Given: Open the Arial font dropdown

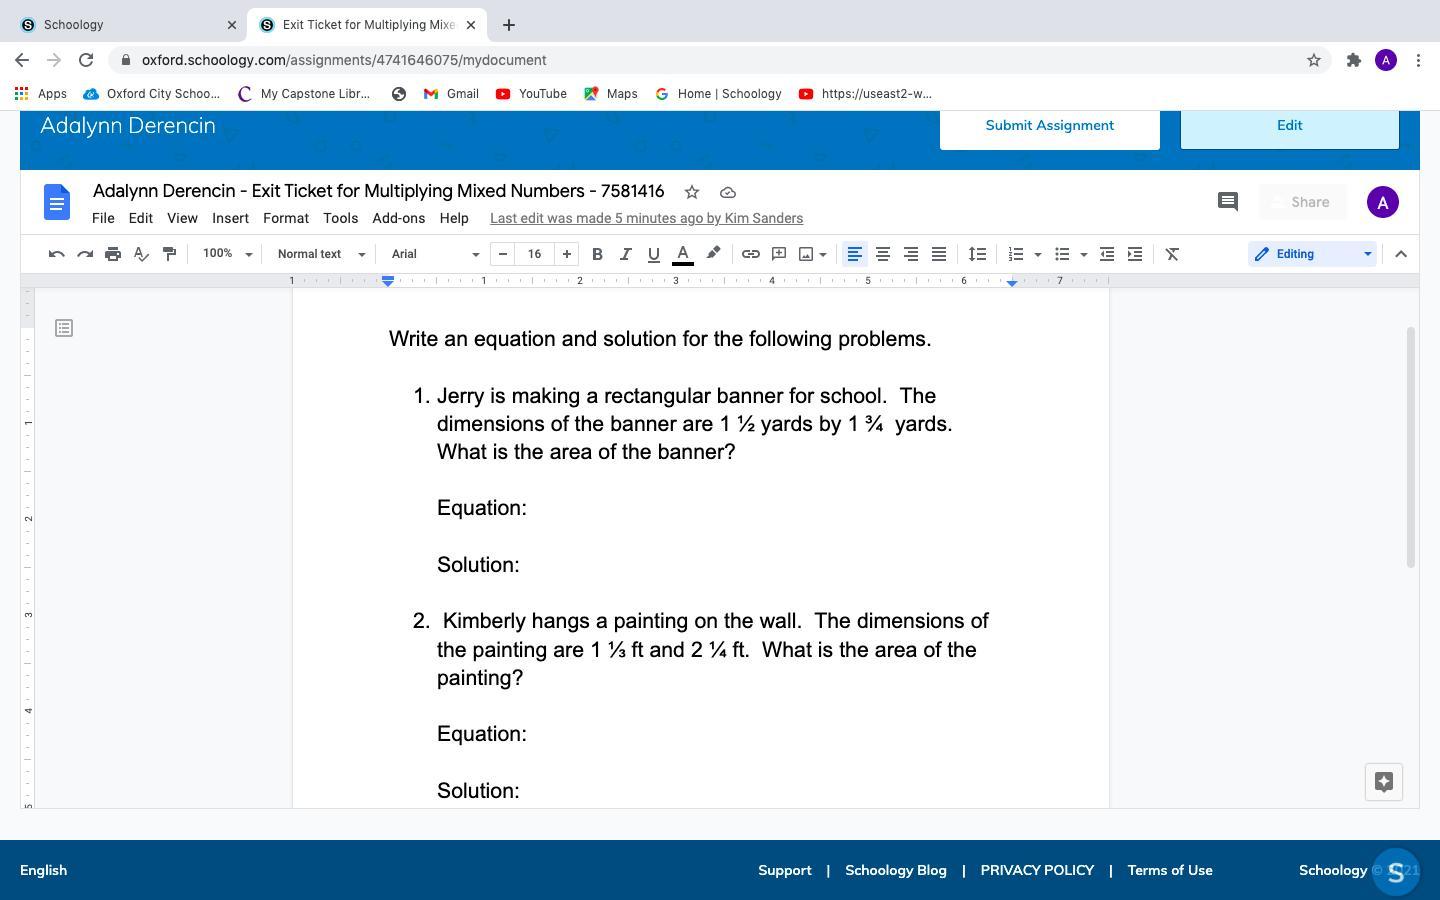Looking at the screenshot, I should pyautogui.click(x=435, y=254).
